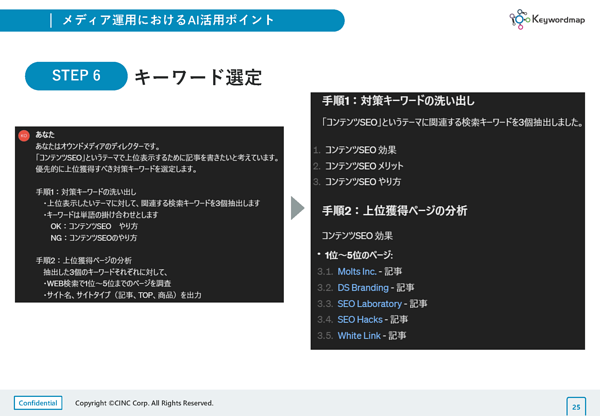Image resolution: width=600 pixels, height=416 pixels.
Task: Click the Copyright ©CINC Corp. footer text
Action: [144, 403]
